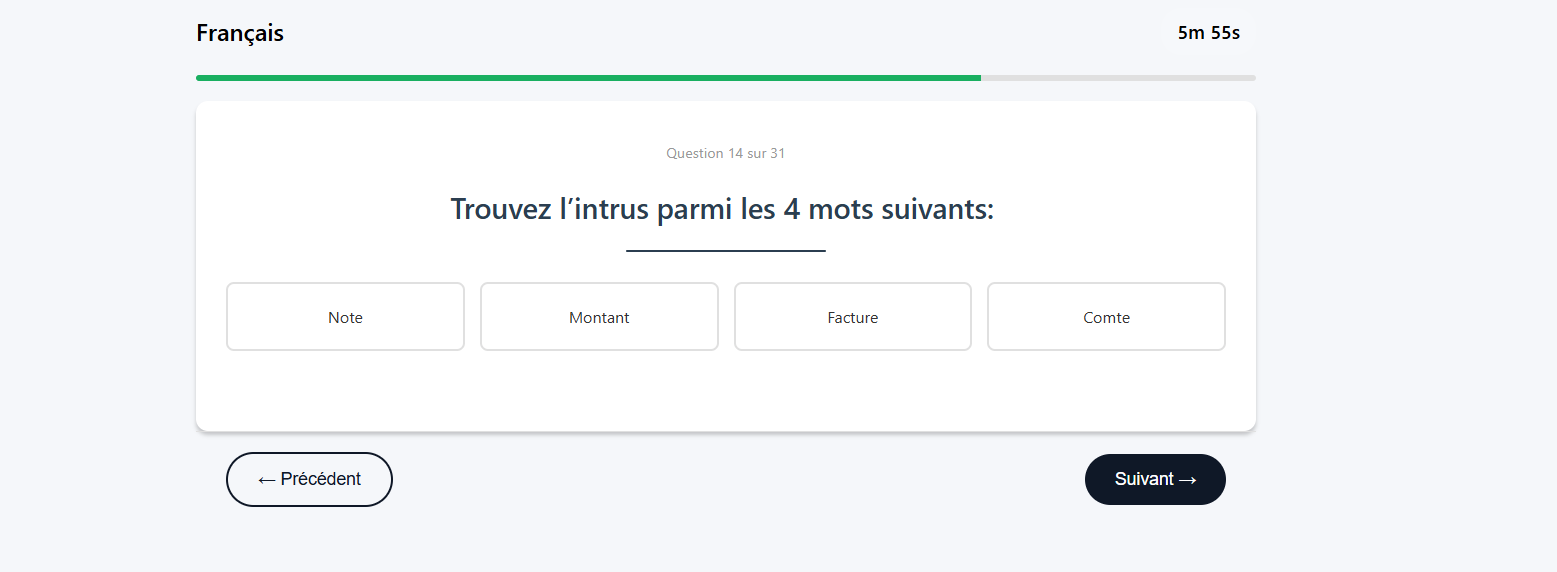Image resolution: width=1557 pixels, height=572 pixels.
Task: Click the "Français" section heading
Action: (240, 33)
